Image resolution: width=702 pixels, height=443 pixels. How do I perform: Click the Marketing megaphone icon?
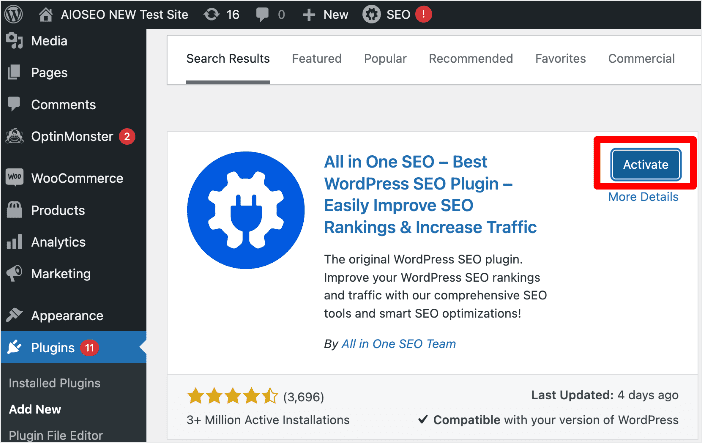[14, 273]
